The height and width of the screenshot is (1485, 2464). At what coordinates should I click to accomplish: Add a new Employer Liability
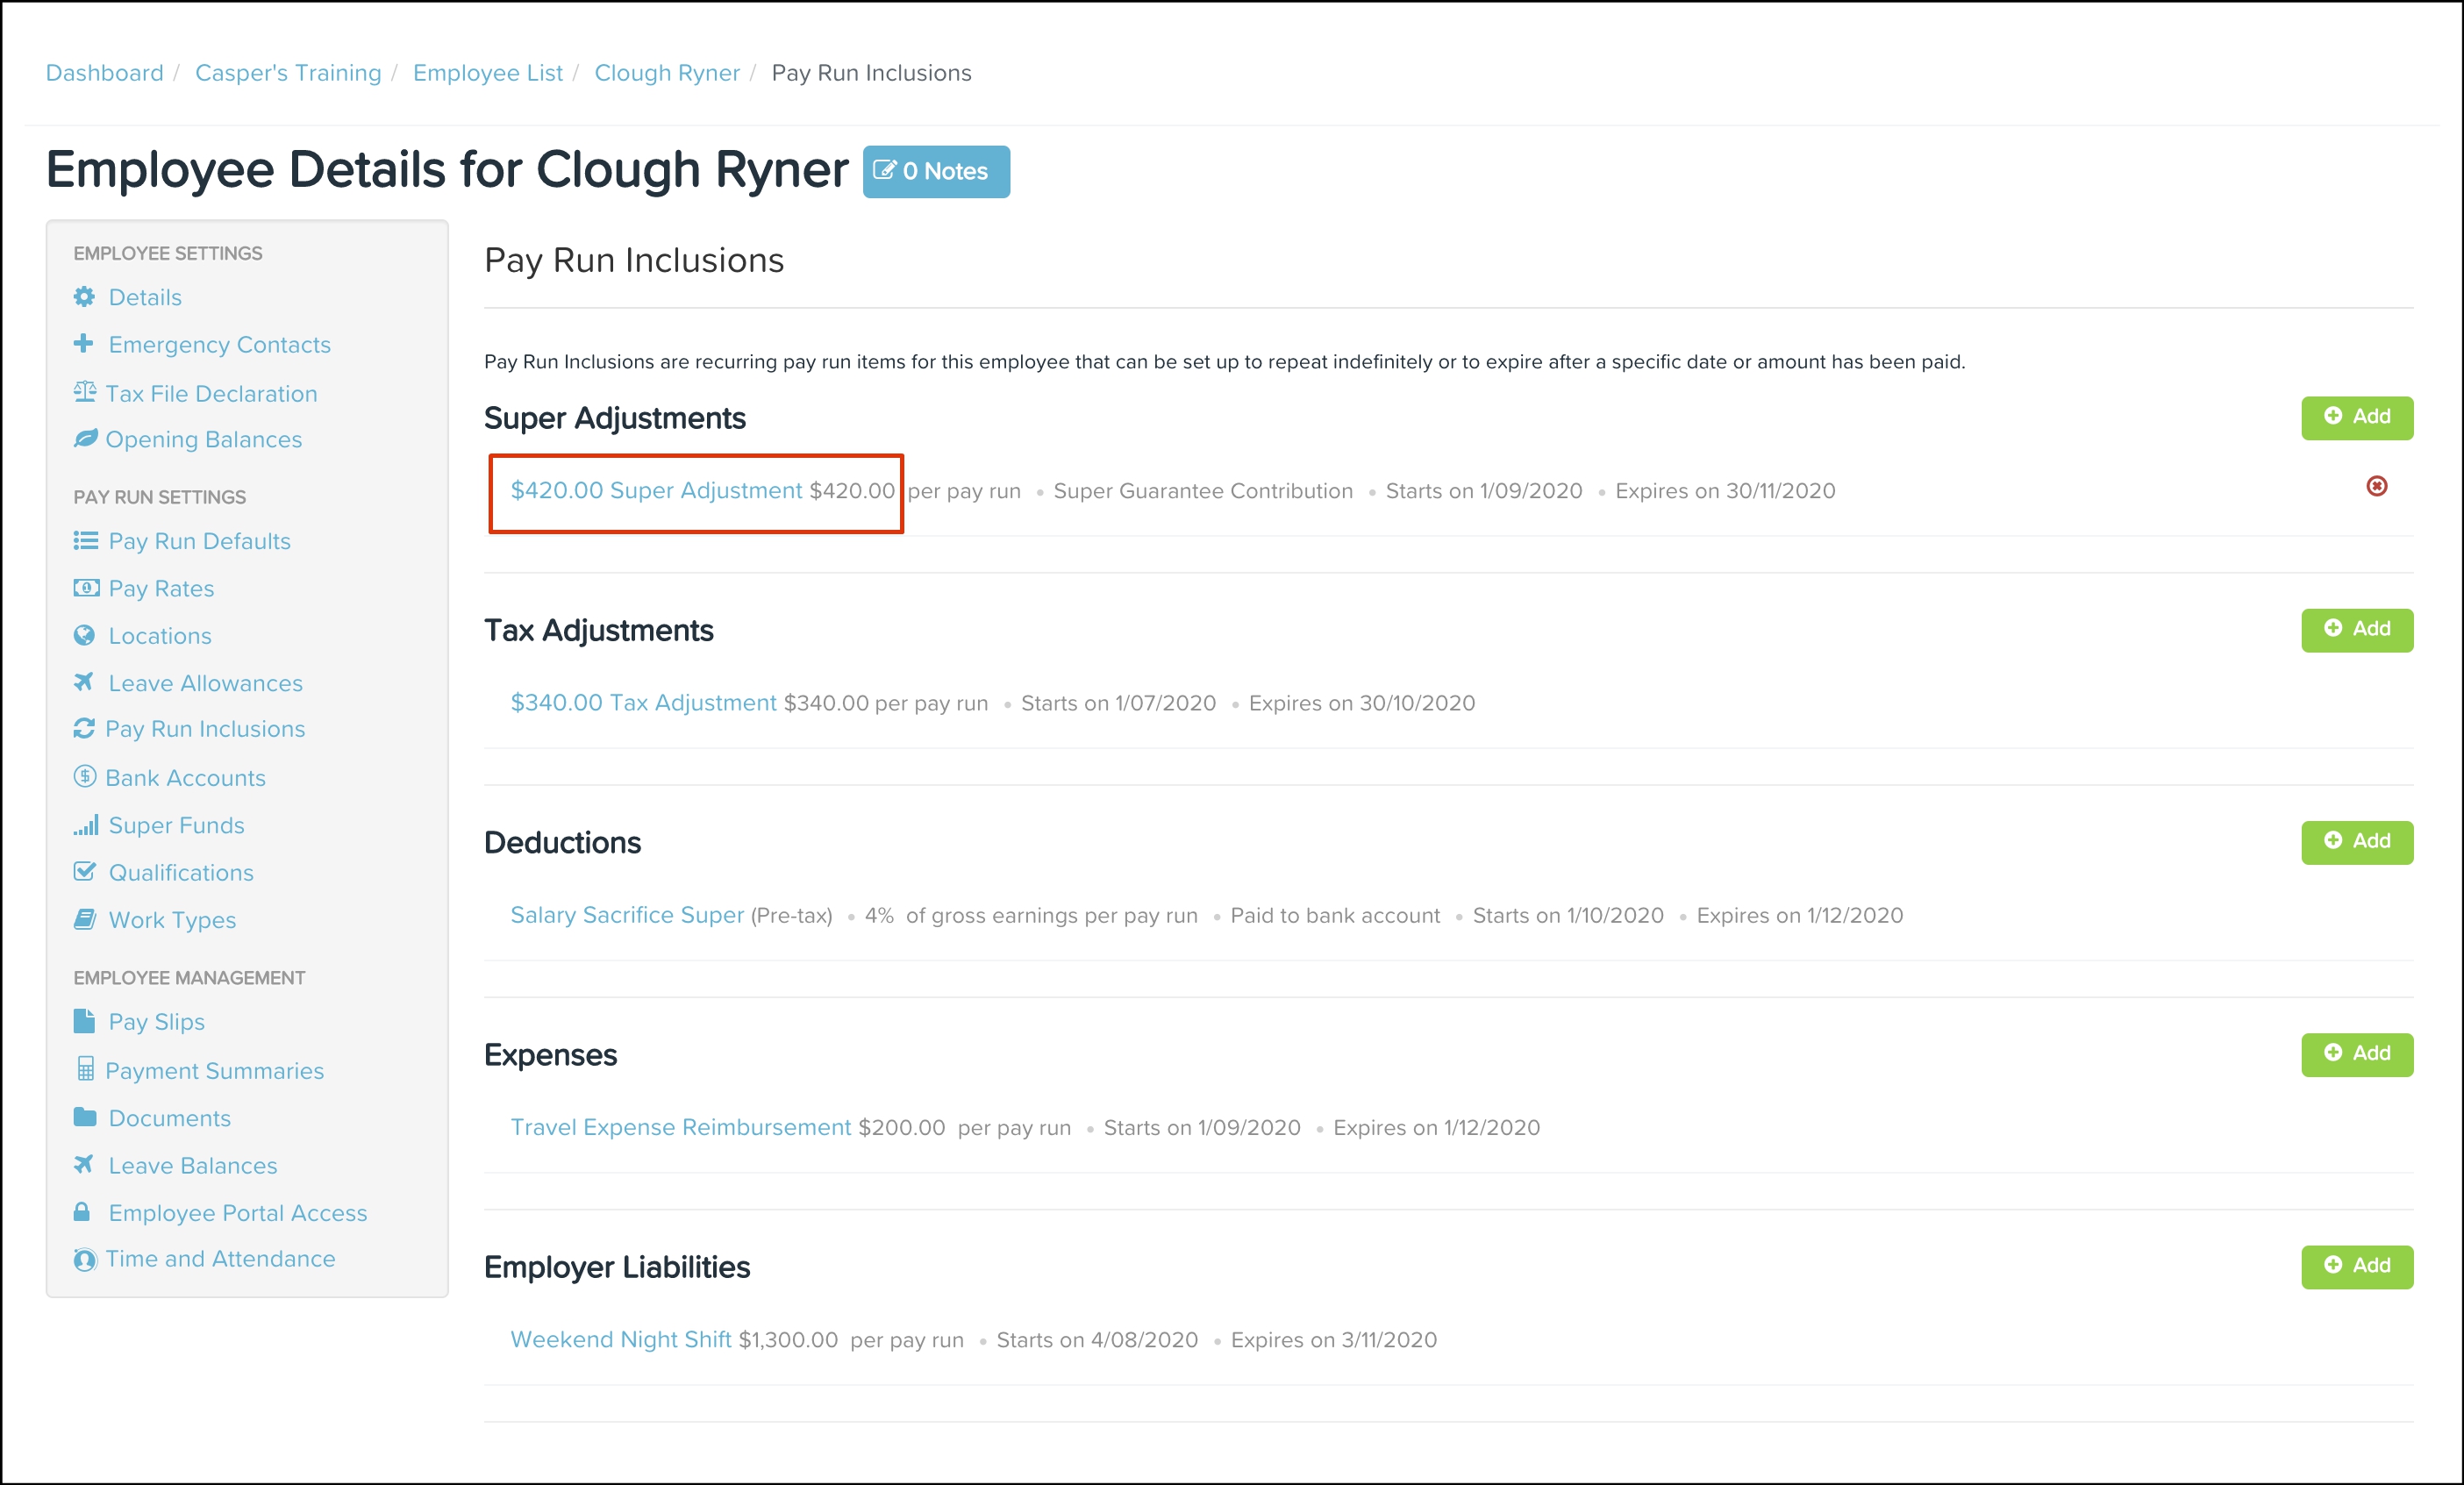tap(2356, 1266)
